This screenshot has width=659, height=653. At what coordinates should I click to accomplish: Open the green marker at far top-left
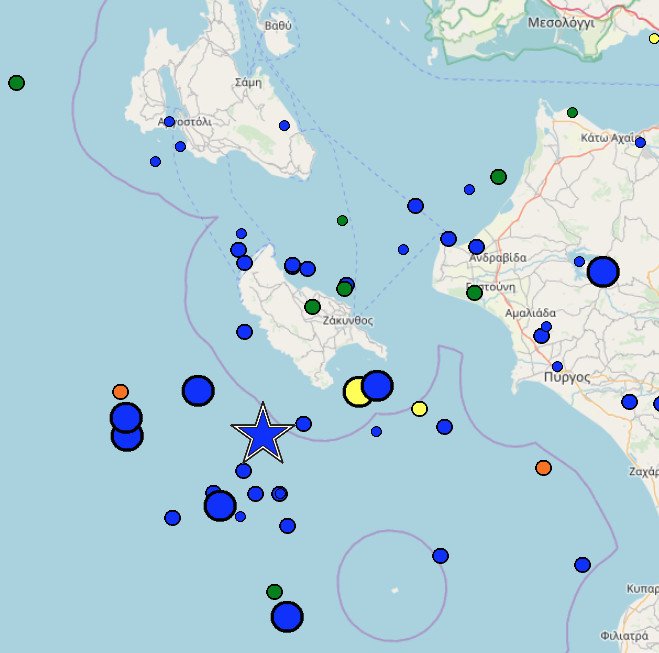(16, 83)
